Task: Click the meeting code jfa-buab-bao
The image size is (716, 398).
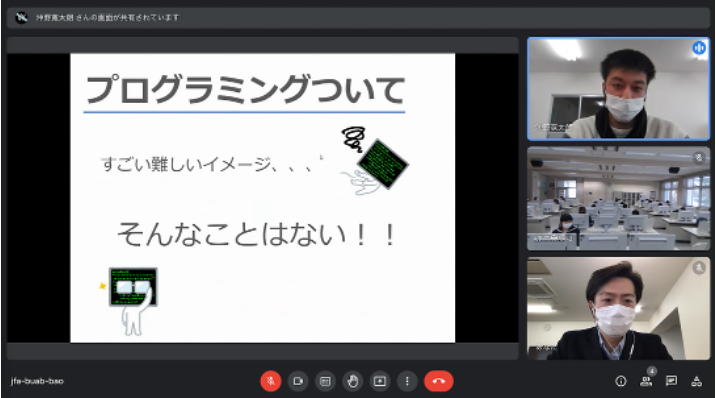Action: coord(37,381)
